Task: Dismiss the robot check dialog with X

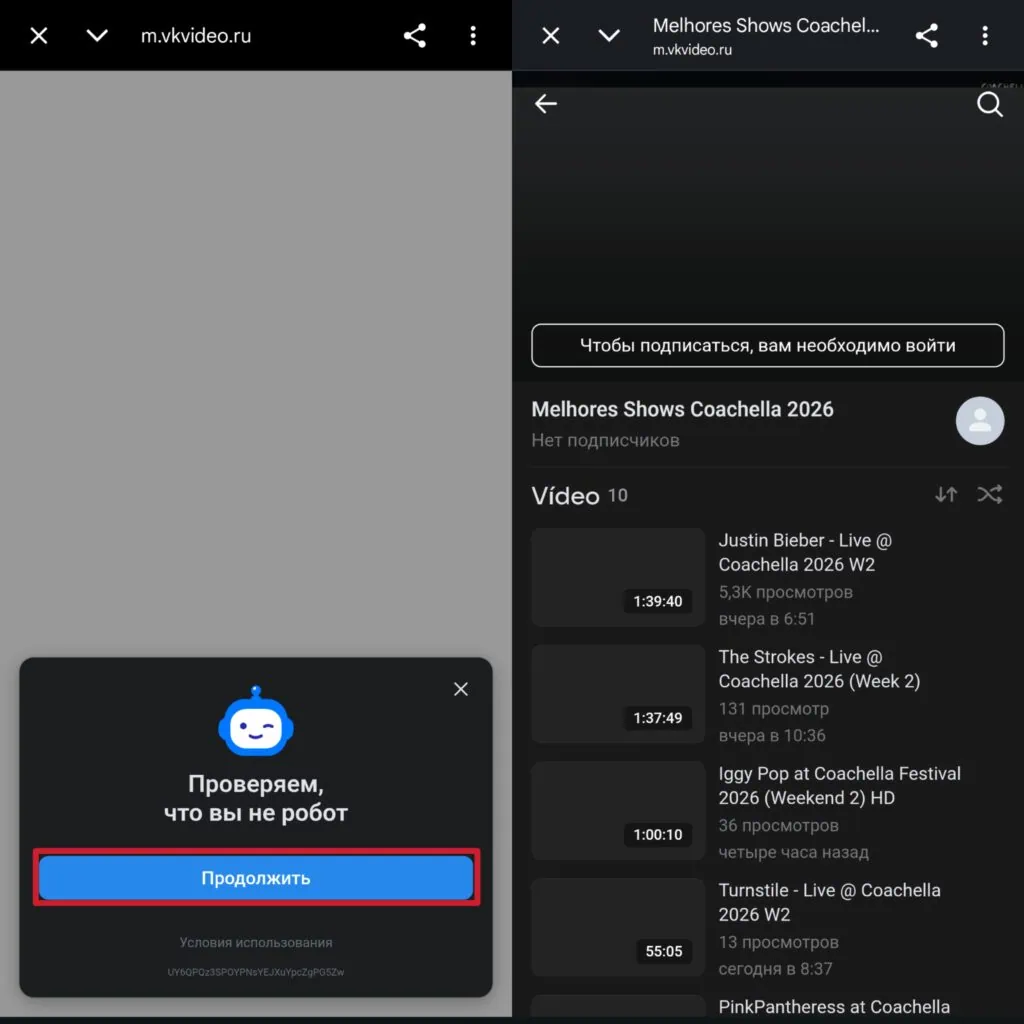Action: [x=461, y=689]
